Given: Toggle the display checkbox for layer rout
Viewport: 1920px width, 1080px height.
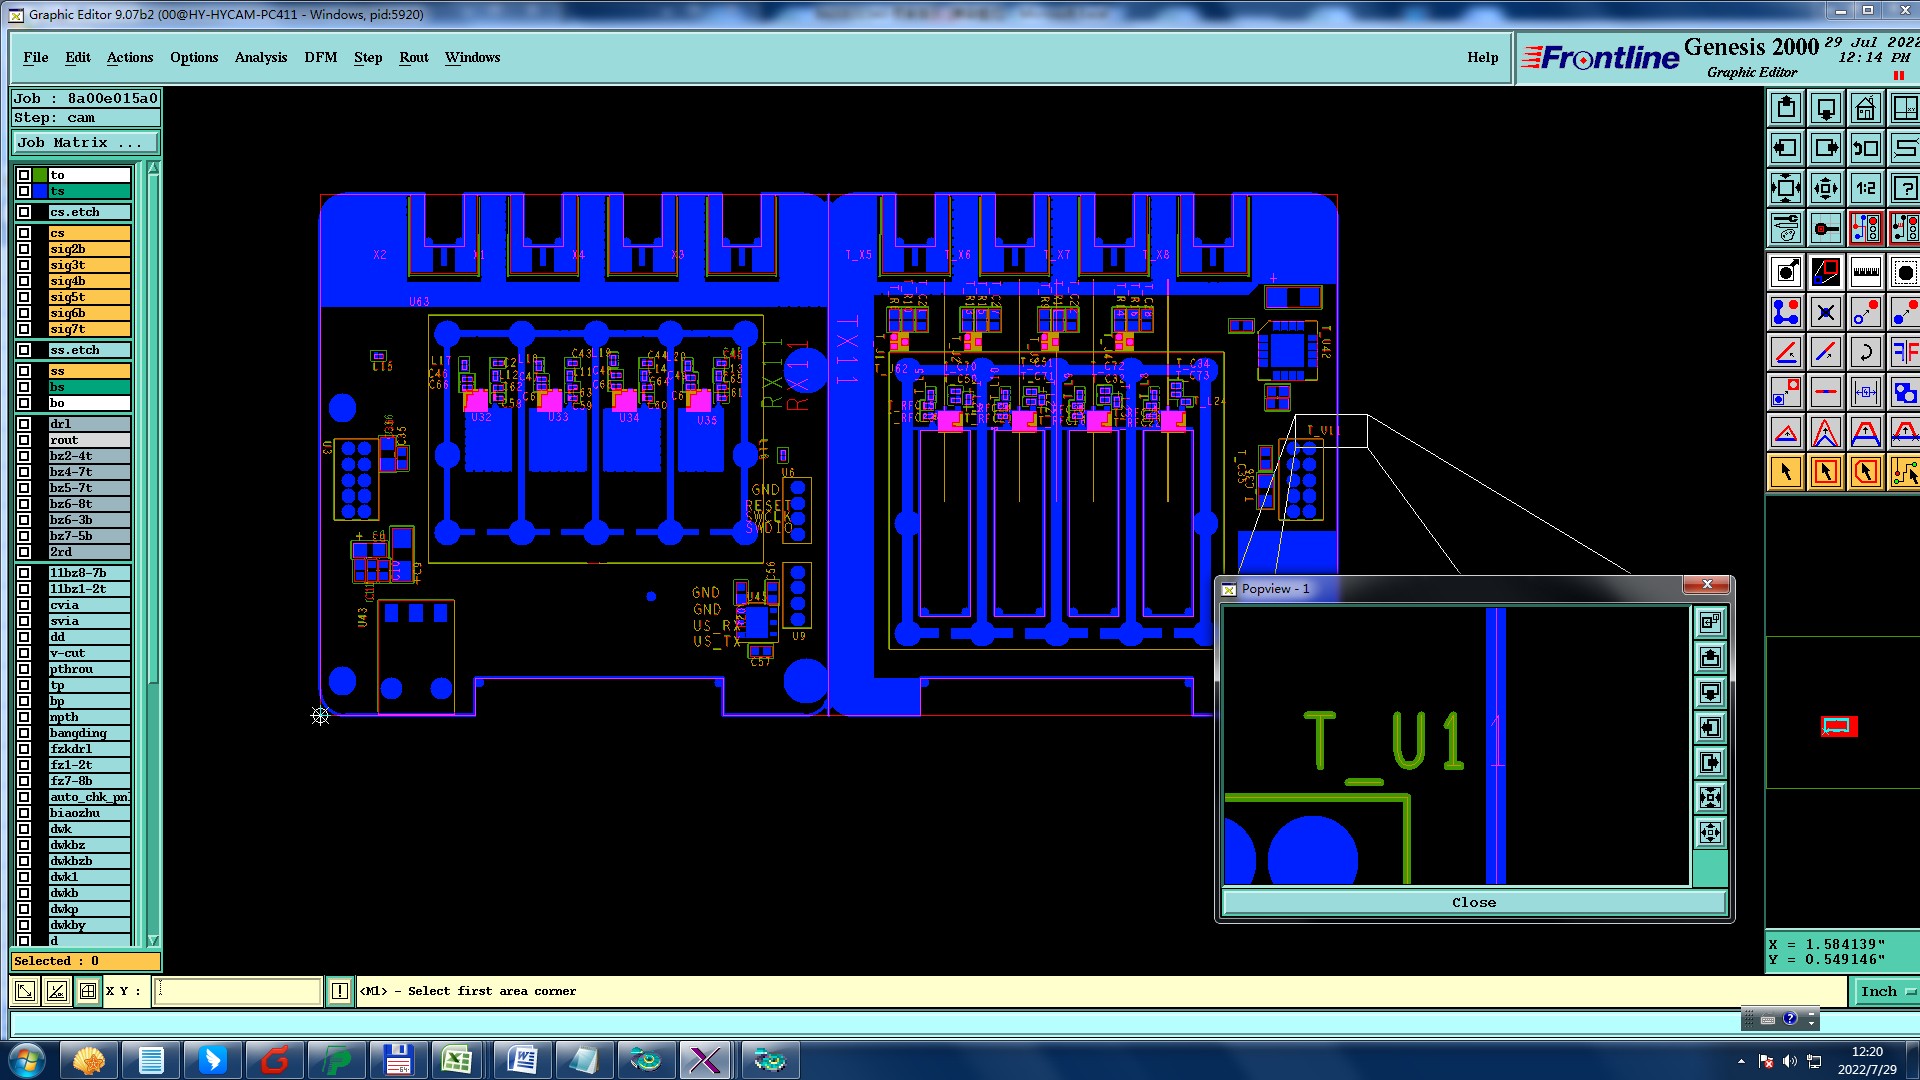Looking at the screenshot, I should [24, 440].
